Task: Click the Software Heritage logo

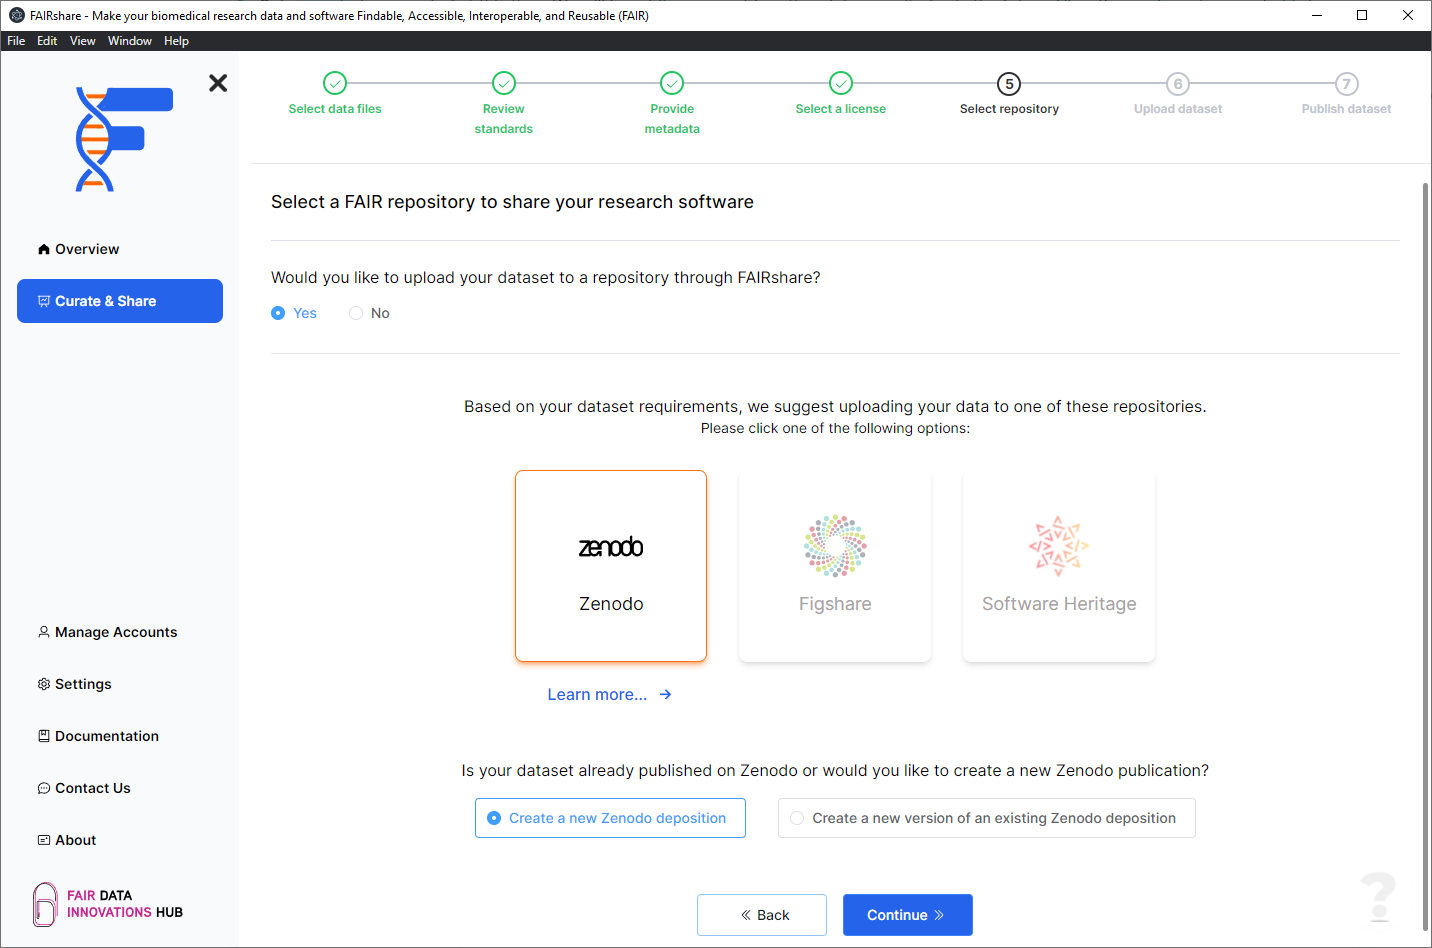Action: pyautogui.click(x=1059, y=546)
